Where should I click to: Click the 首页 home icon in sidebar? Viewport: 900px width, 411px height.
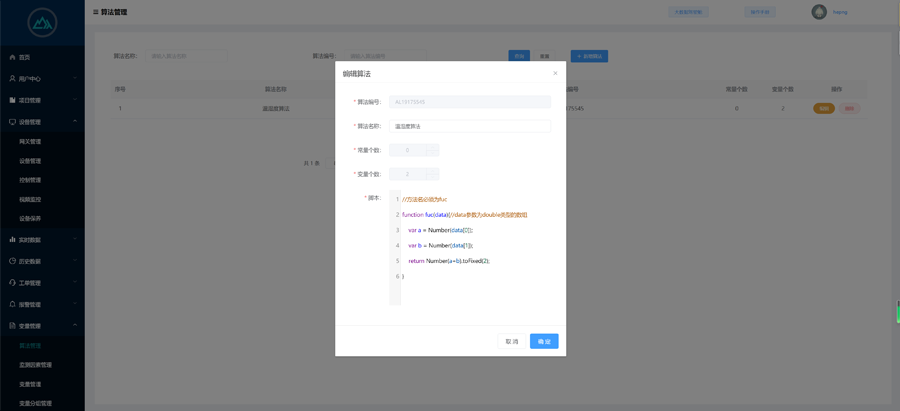tap(12, 57)
